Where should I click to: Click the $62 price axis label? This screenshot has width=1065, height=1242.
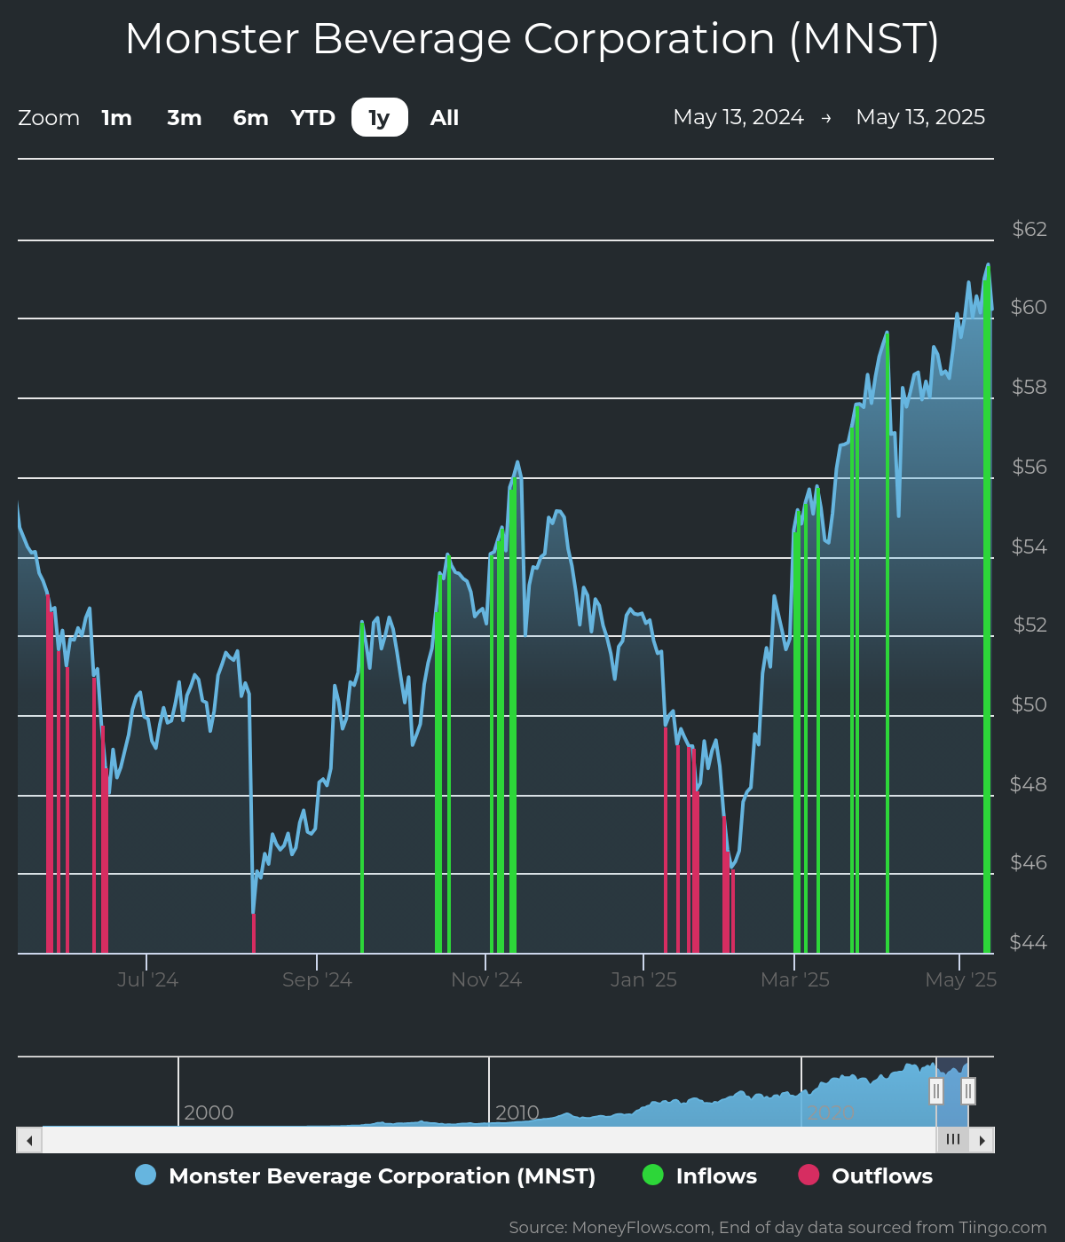tap(1029, 229)
